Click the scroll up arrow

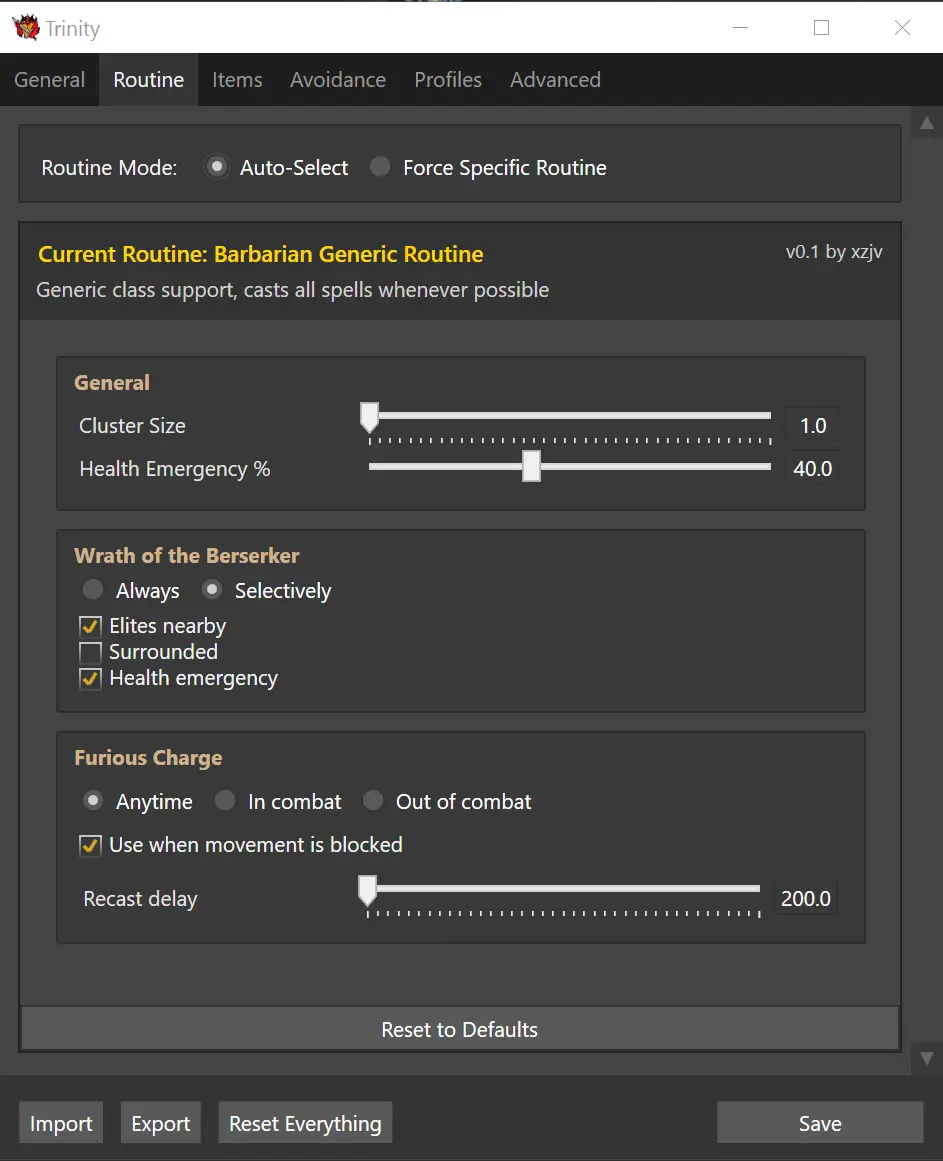(x=927, y=123)
